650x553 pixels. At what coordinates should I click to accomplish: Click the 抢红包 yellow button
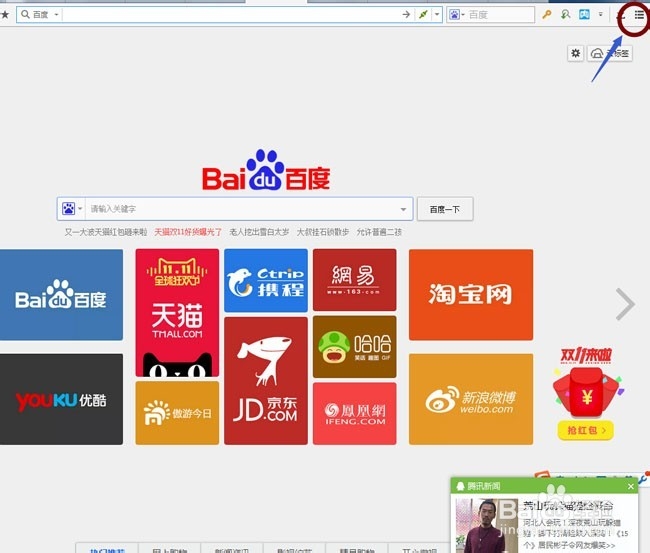pos(585,430)
